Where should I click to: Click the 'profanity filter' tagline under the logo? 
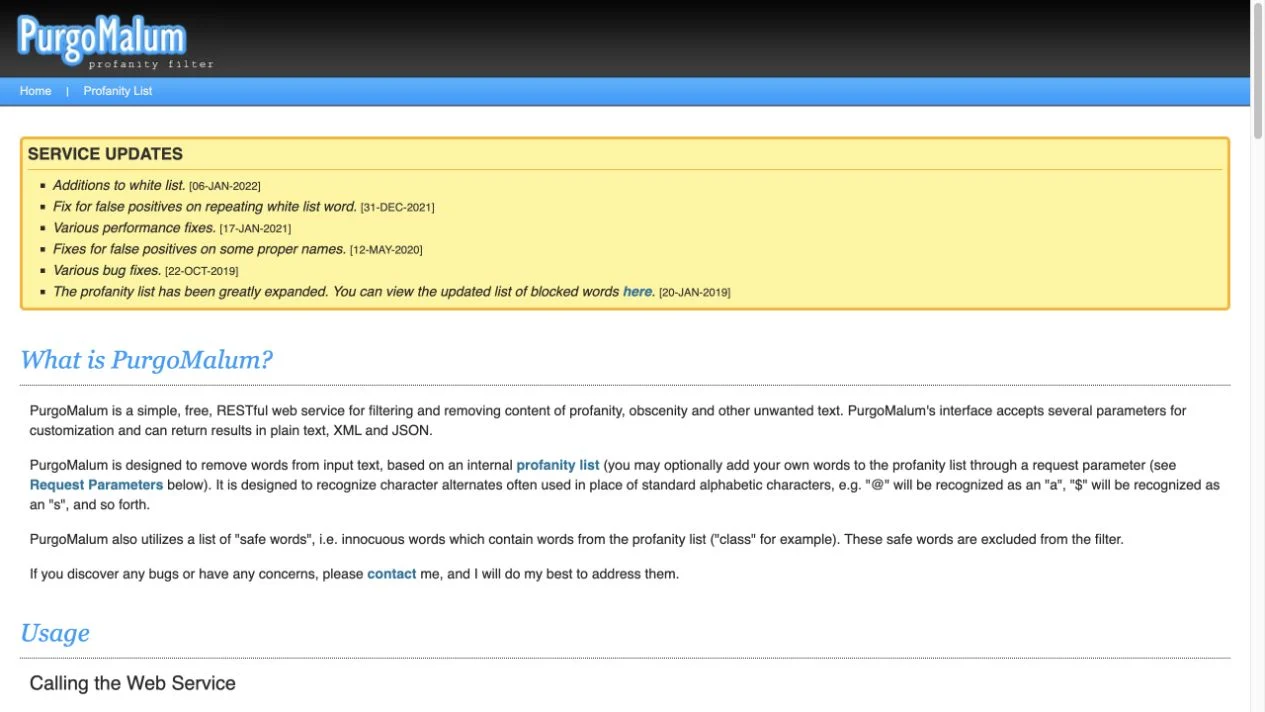tap(151, 65)
